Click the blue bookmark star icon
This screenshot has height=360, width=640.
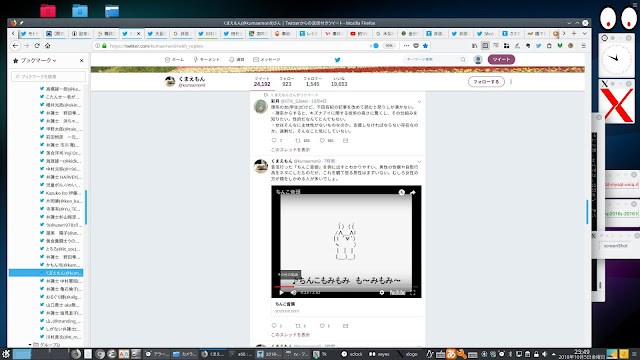(425, 46)
